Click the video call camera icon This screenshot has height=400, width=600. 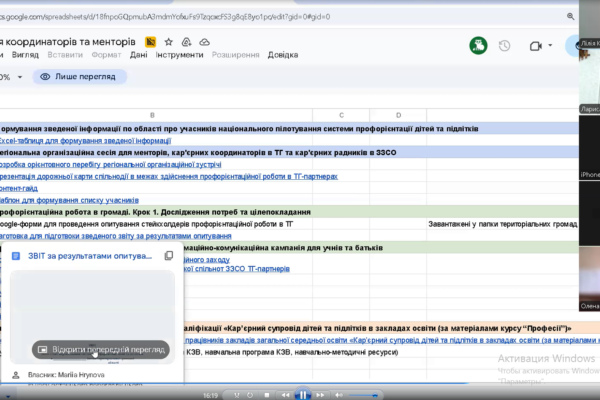535,46
